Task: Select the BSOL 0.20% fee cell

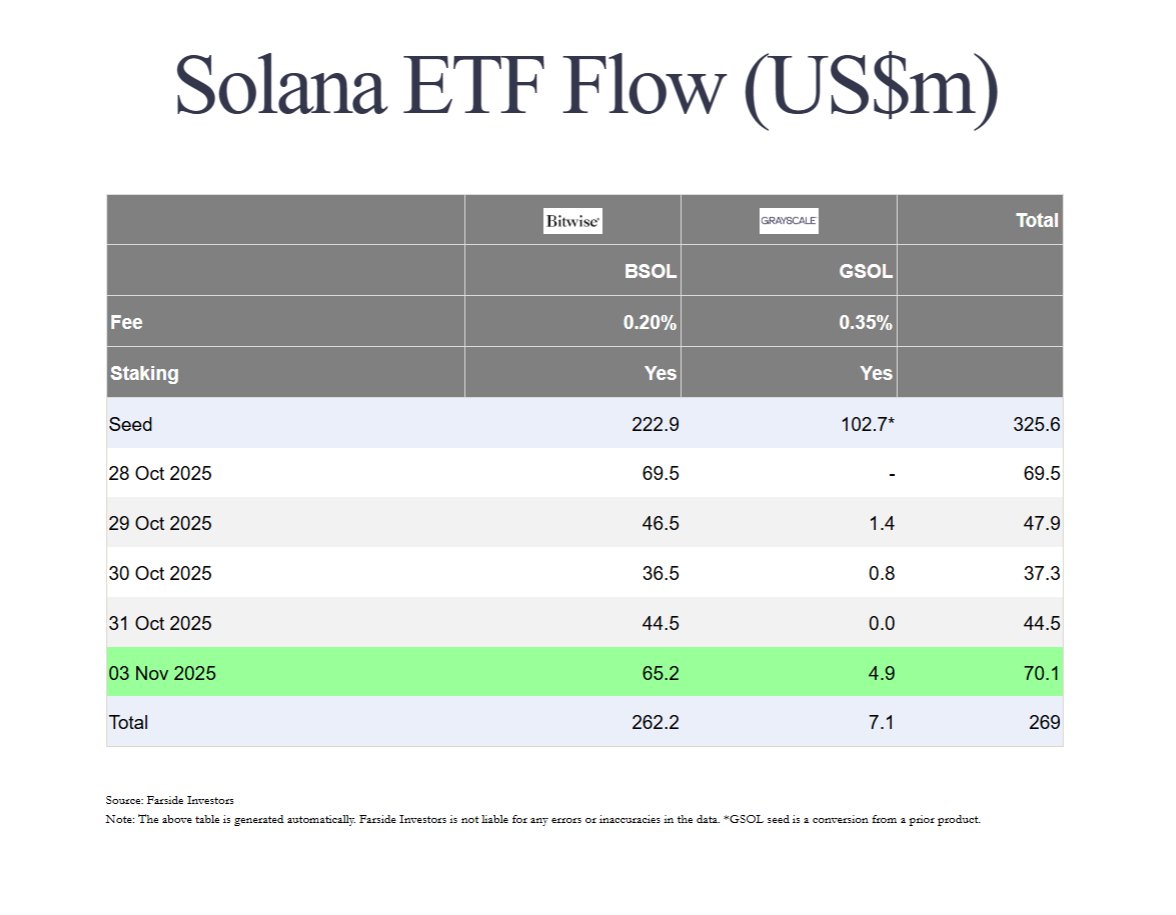Action: click(x=650, y=323)
